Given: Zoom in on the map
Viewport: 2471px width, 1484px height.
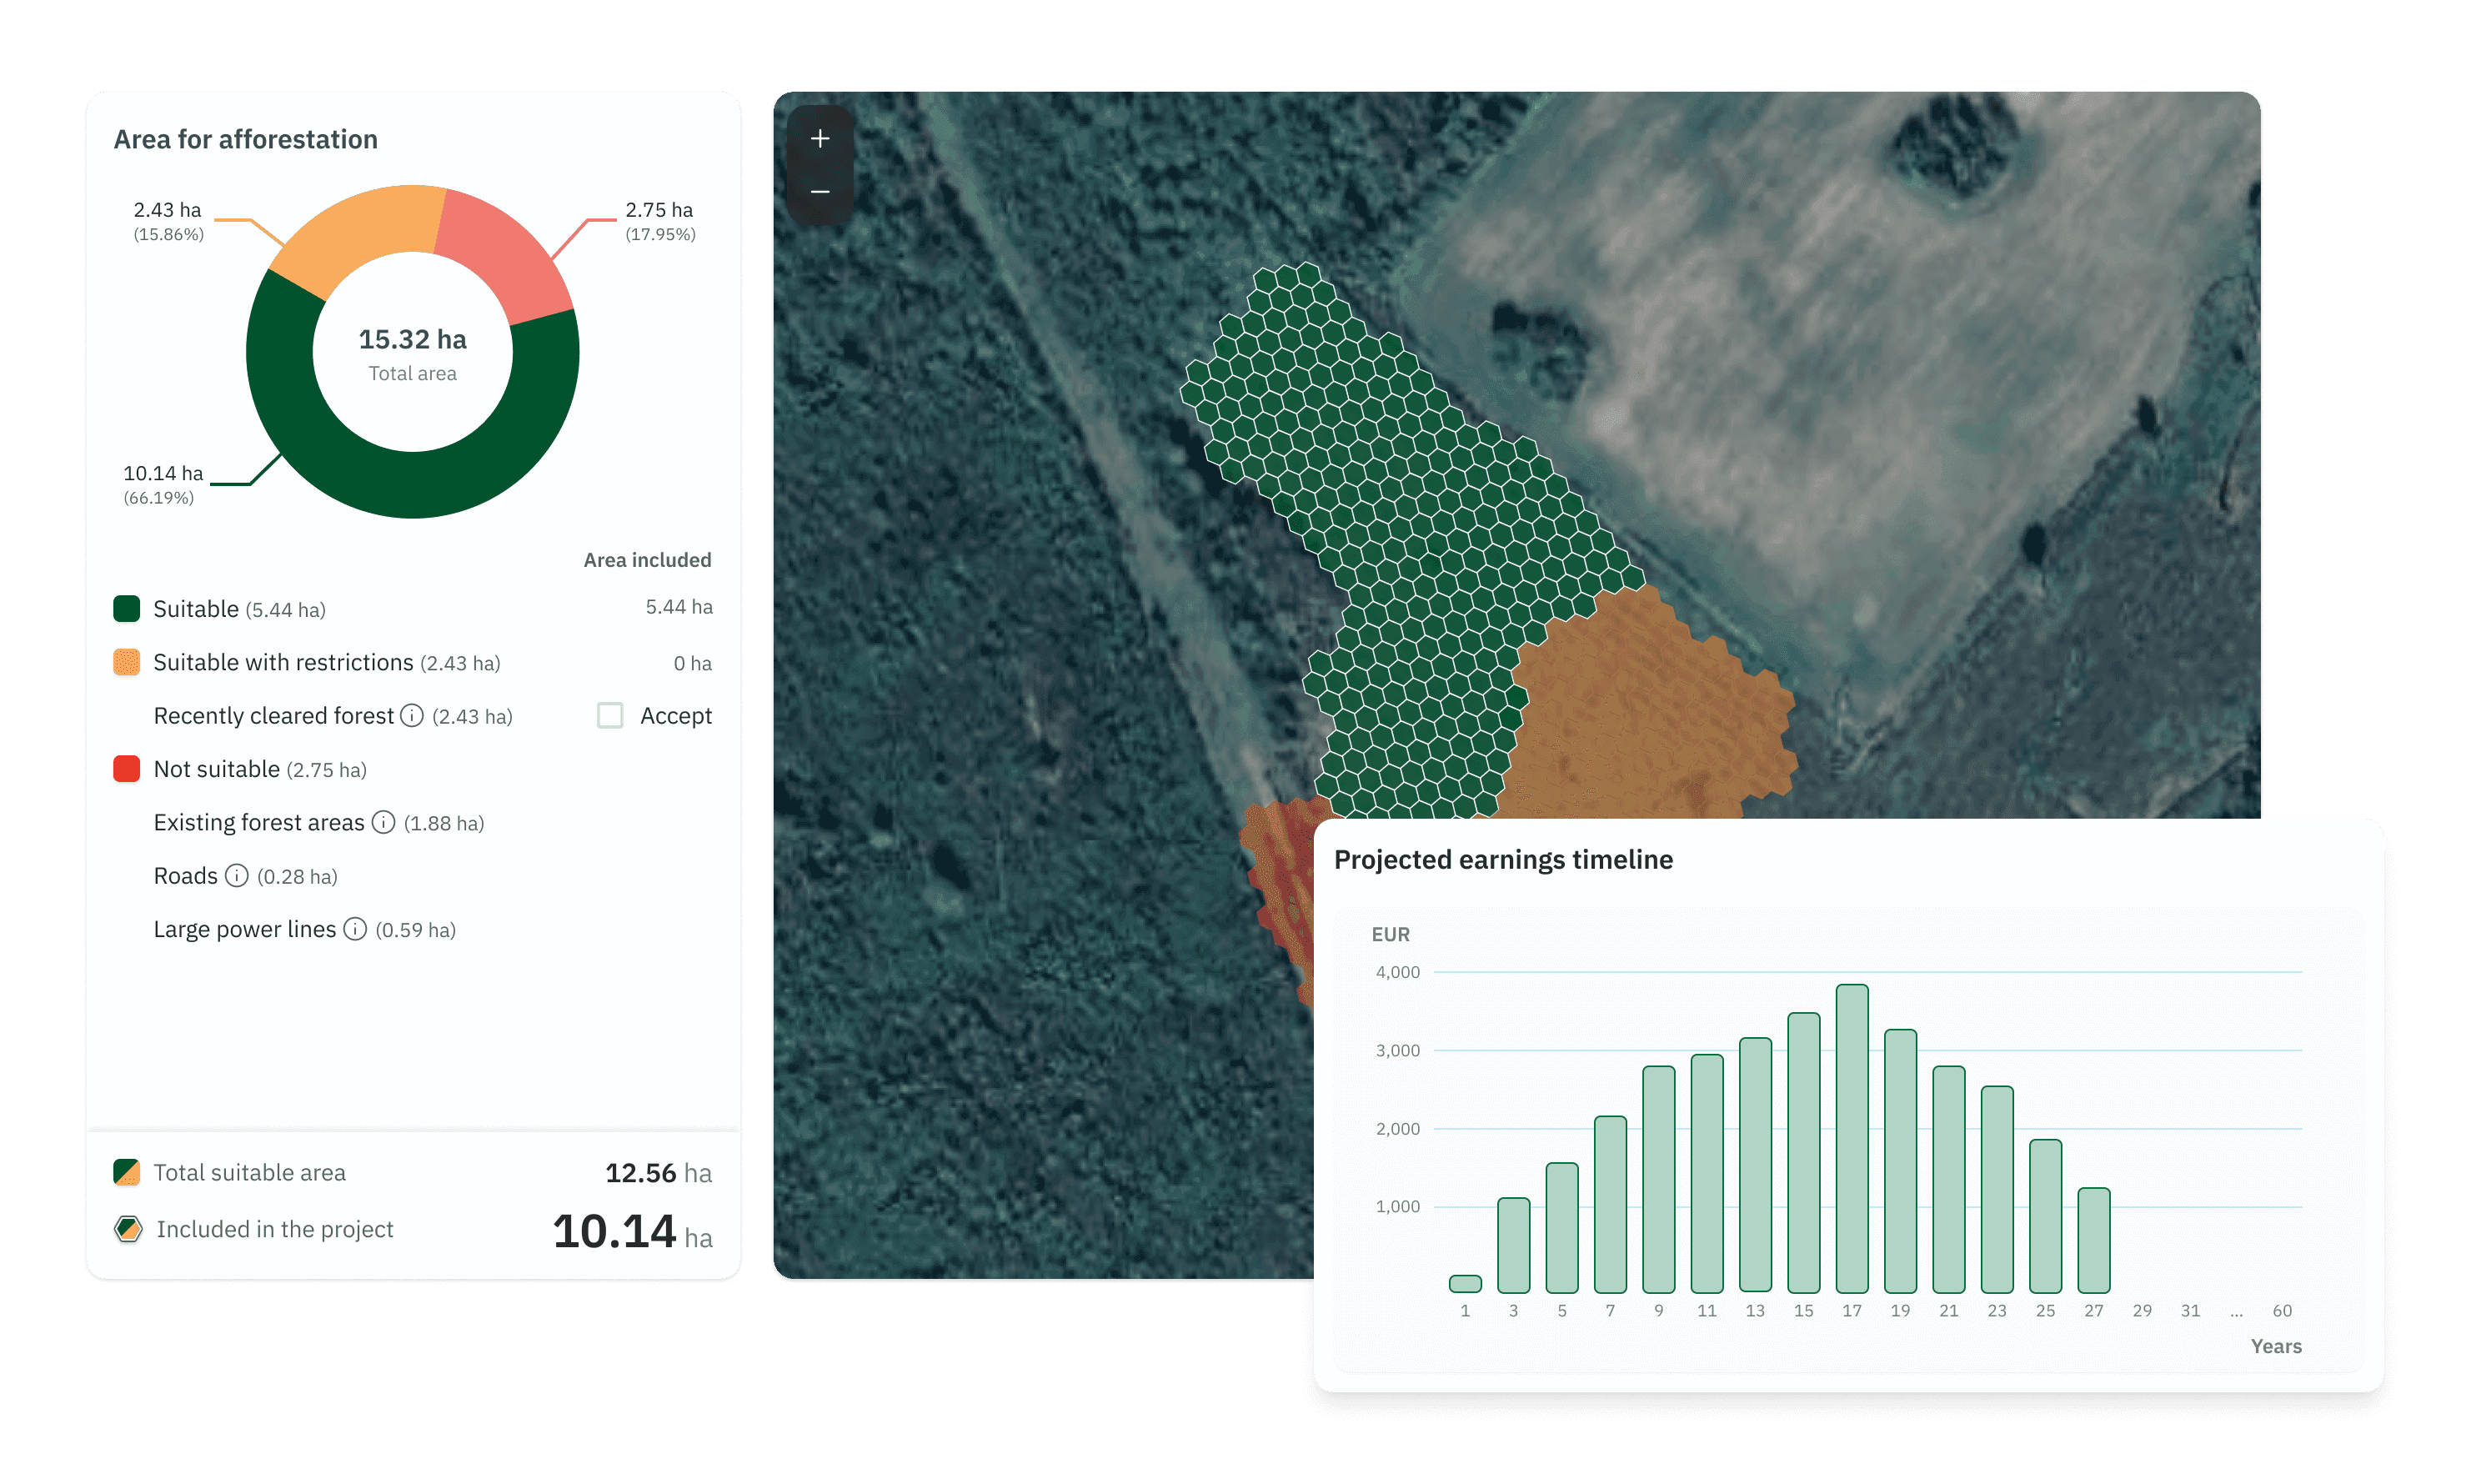Looking at the screenshot, I should [820, 139].
